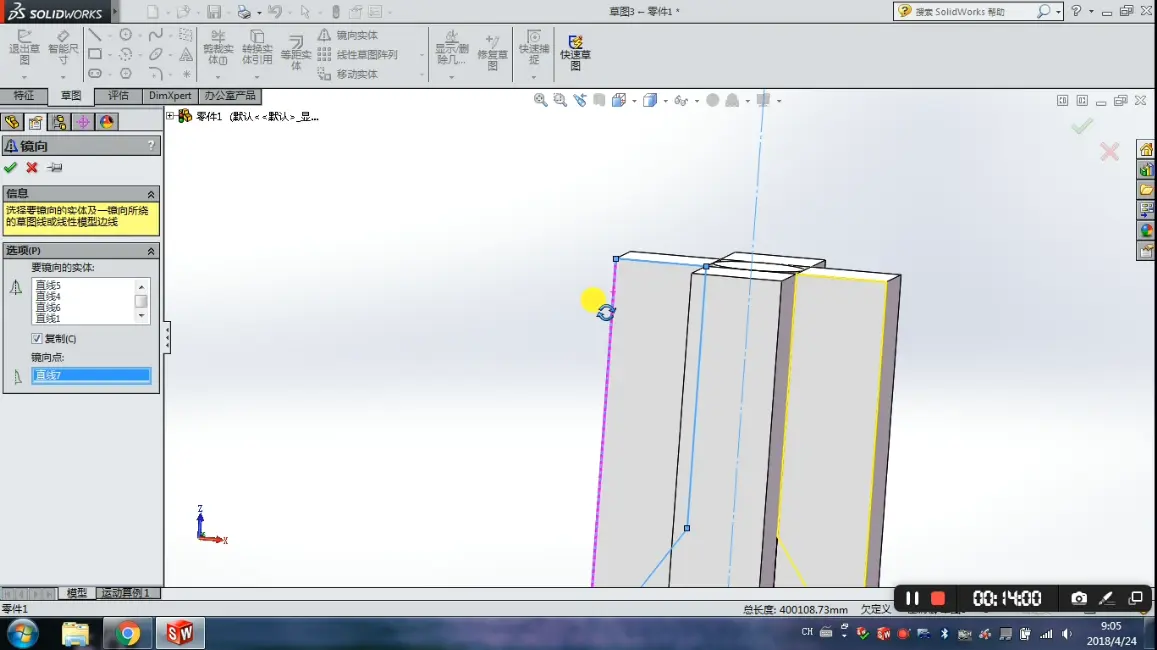Screen dimensions: 1157x650
Task: Select 直线5 in entities to mirror list
Action: [48, 286]
